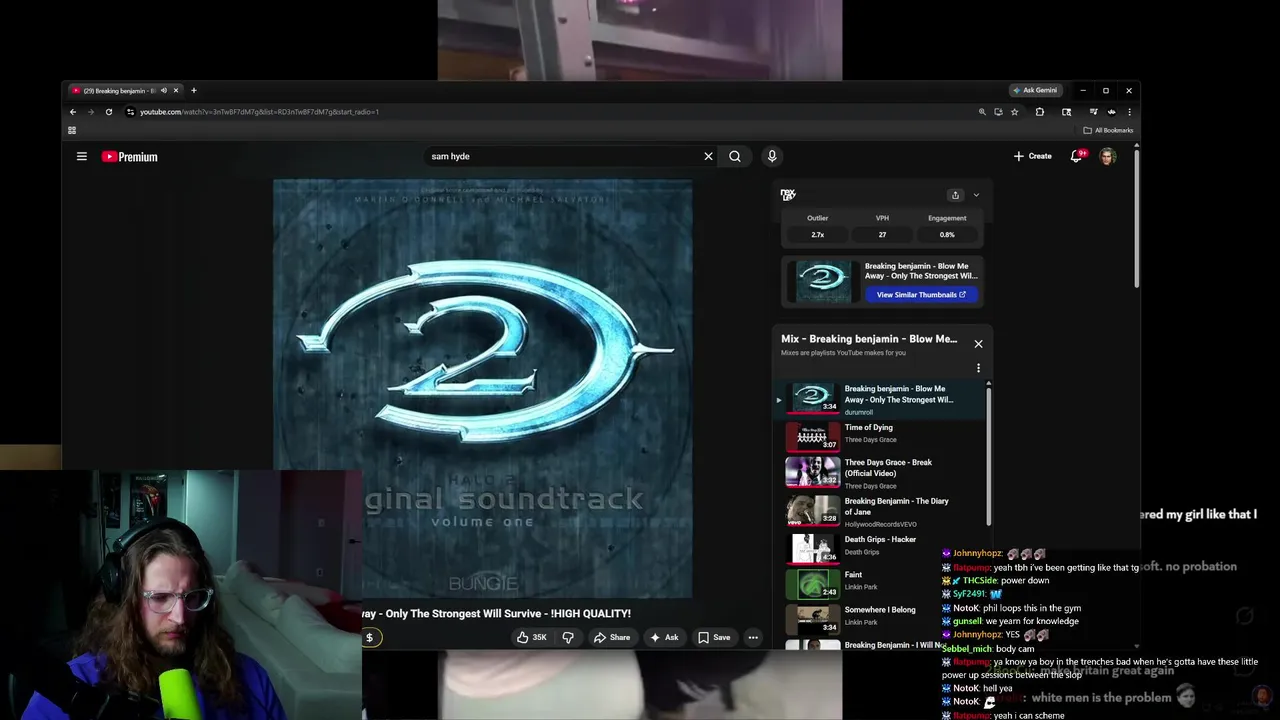Play 'Death Grips - Hacker' from the mix

pyautogui.click(x=882, y=547)
